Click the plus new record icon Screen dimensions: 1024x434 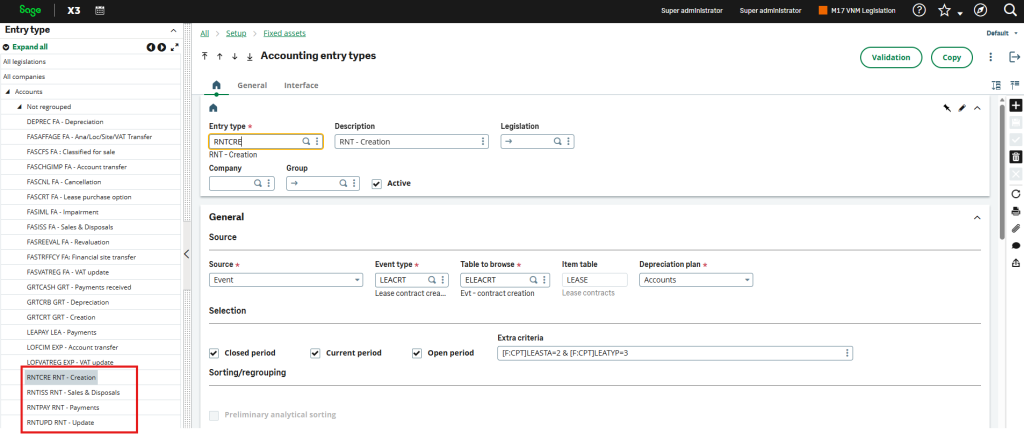(1016, 105)
